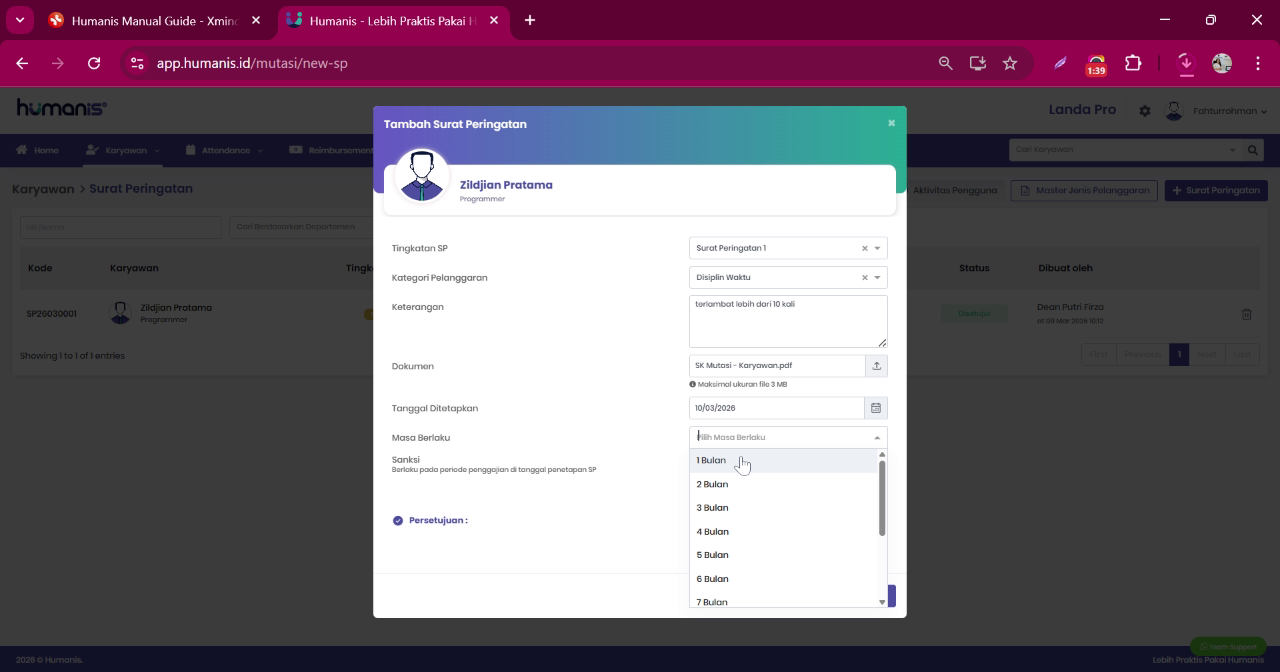Expand the Tingkatan SP dropdown arrow
Screen dimensions: 1280x672
[878, 248]
